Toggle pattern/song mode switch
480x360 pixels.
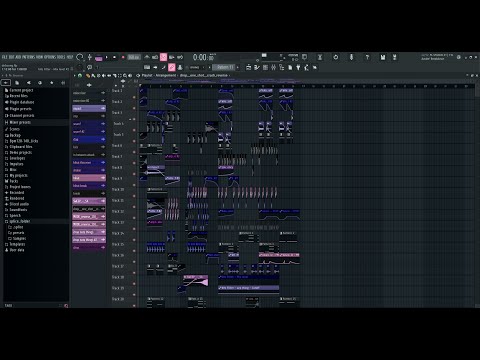(x=99, y=58)
